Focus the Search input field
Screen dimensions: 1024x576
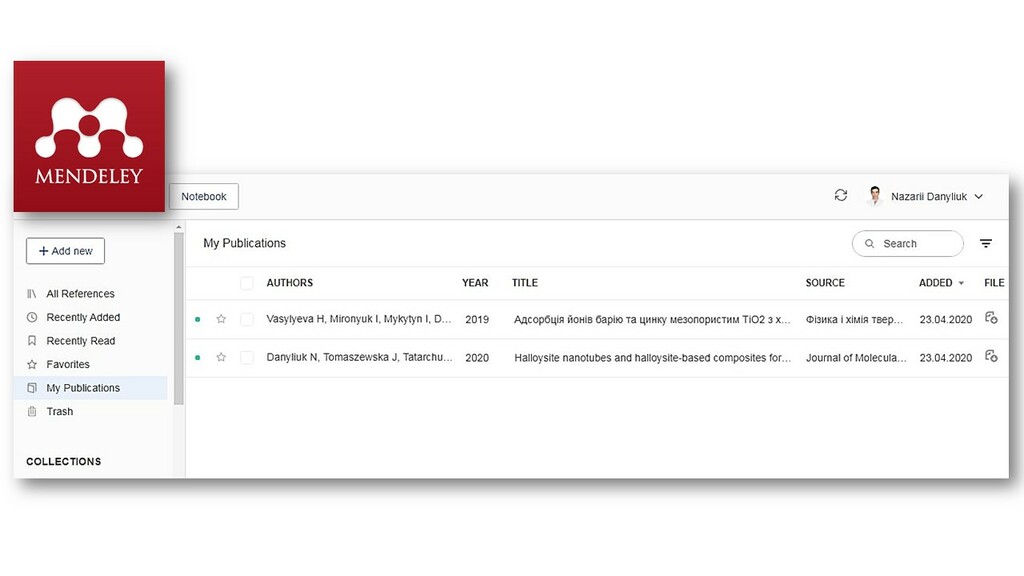coord(908,244)
